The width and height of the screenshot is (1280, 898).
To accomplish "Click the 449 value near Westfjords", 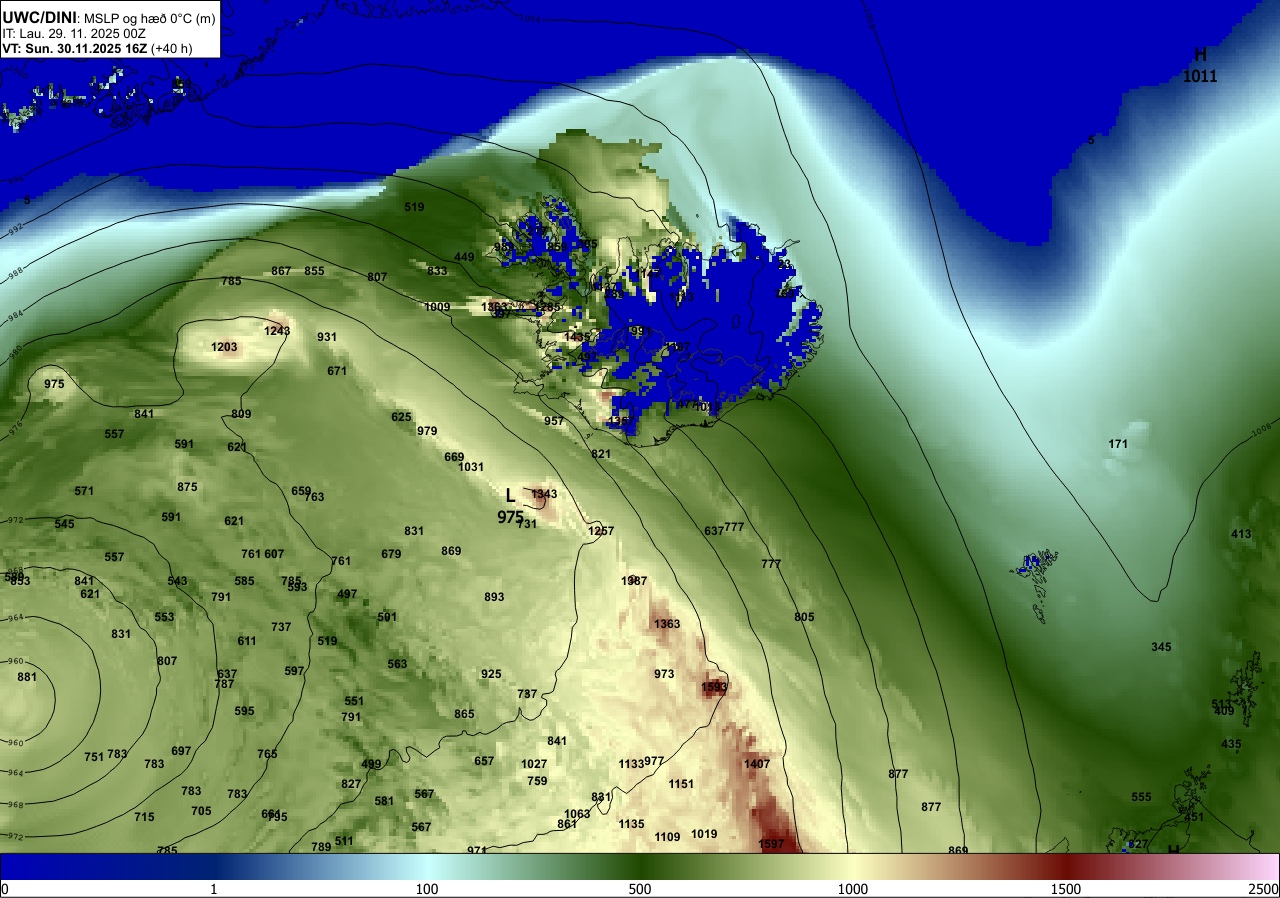I will click(x=464, y=257).
